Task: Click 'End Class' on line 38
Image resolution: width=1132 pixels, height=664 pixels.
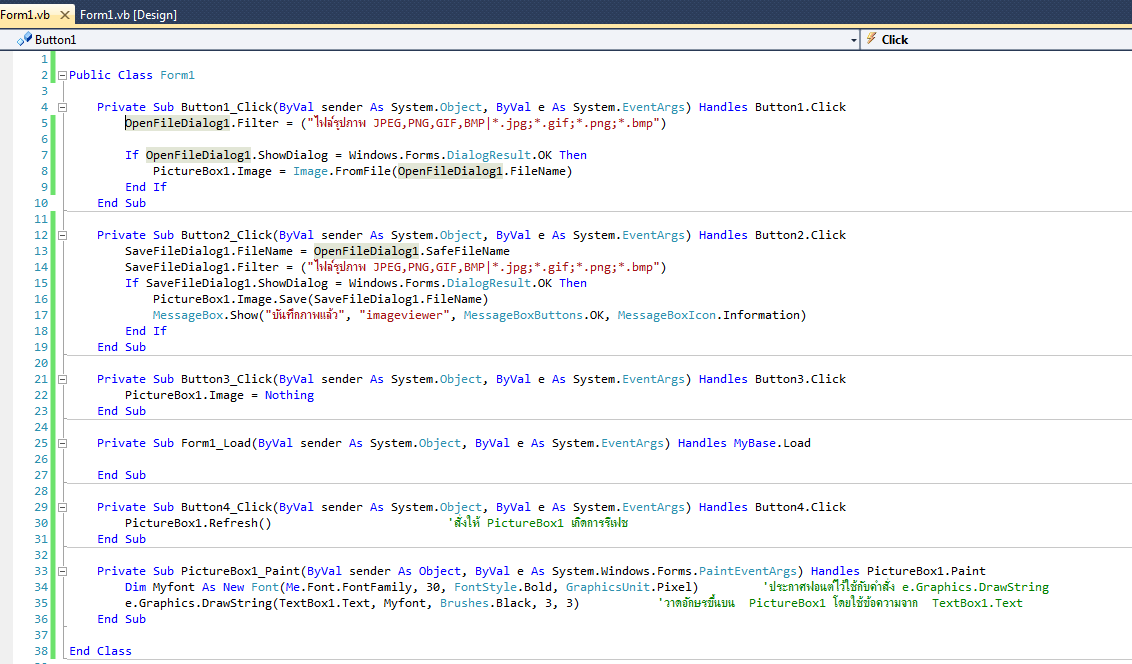Action: coord(100,651)
